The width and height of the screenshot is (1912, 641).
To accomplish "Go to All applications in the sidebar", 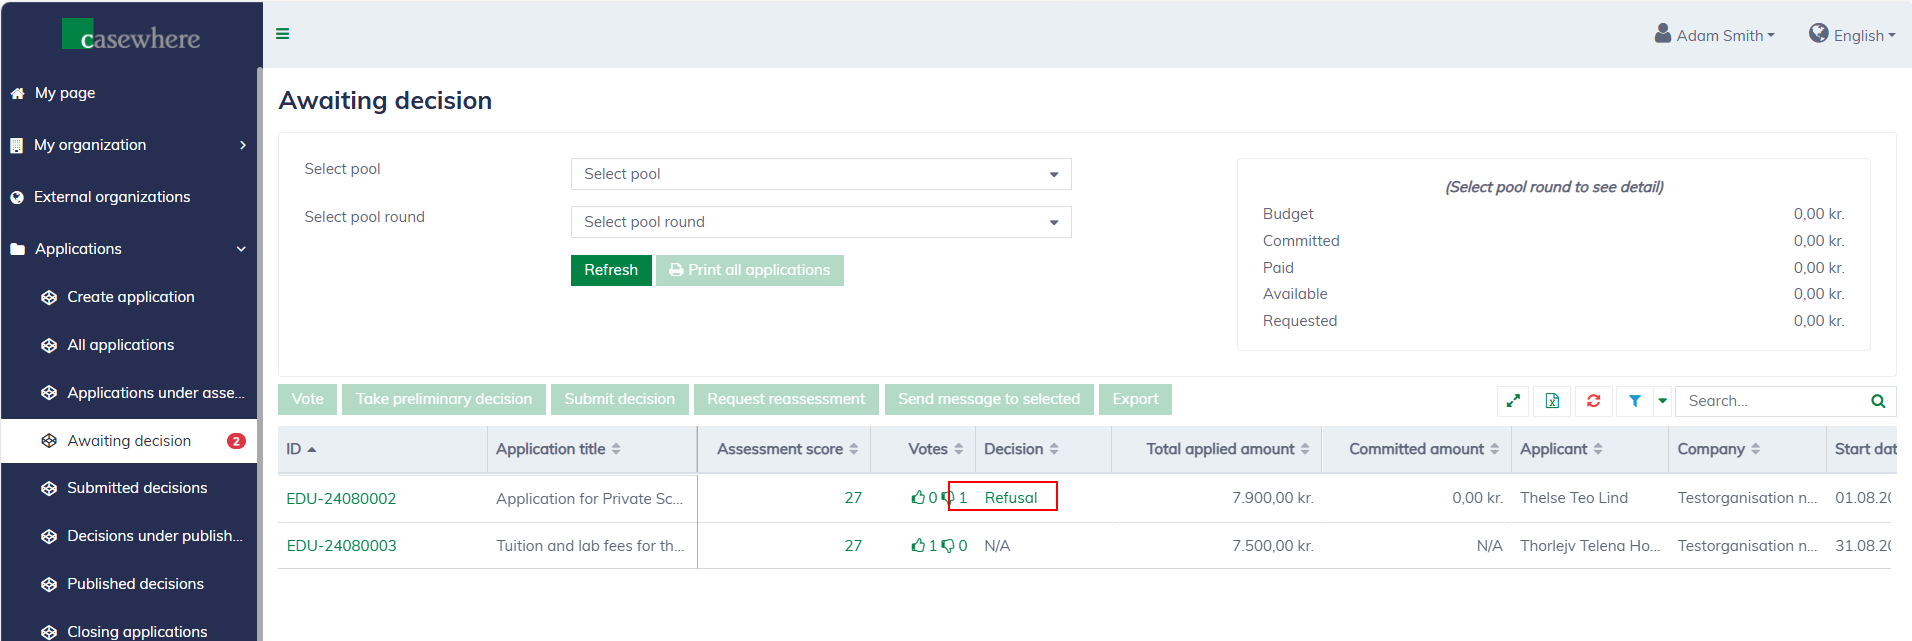I will pyautogui.click(x=120, y=345).
